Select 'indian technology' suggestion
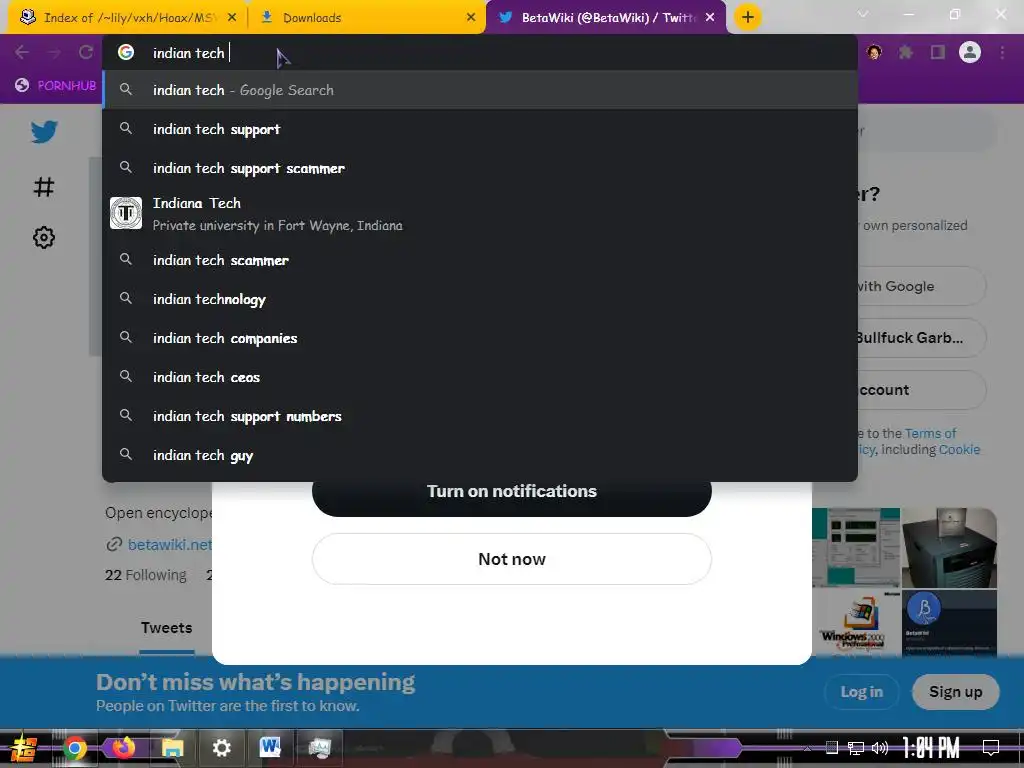 pyautogui.click(x=479, y=299)
